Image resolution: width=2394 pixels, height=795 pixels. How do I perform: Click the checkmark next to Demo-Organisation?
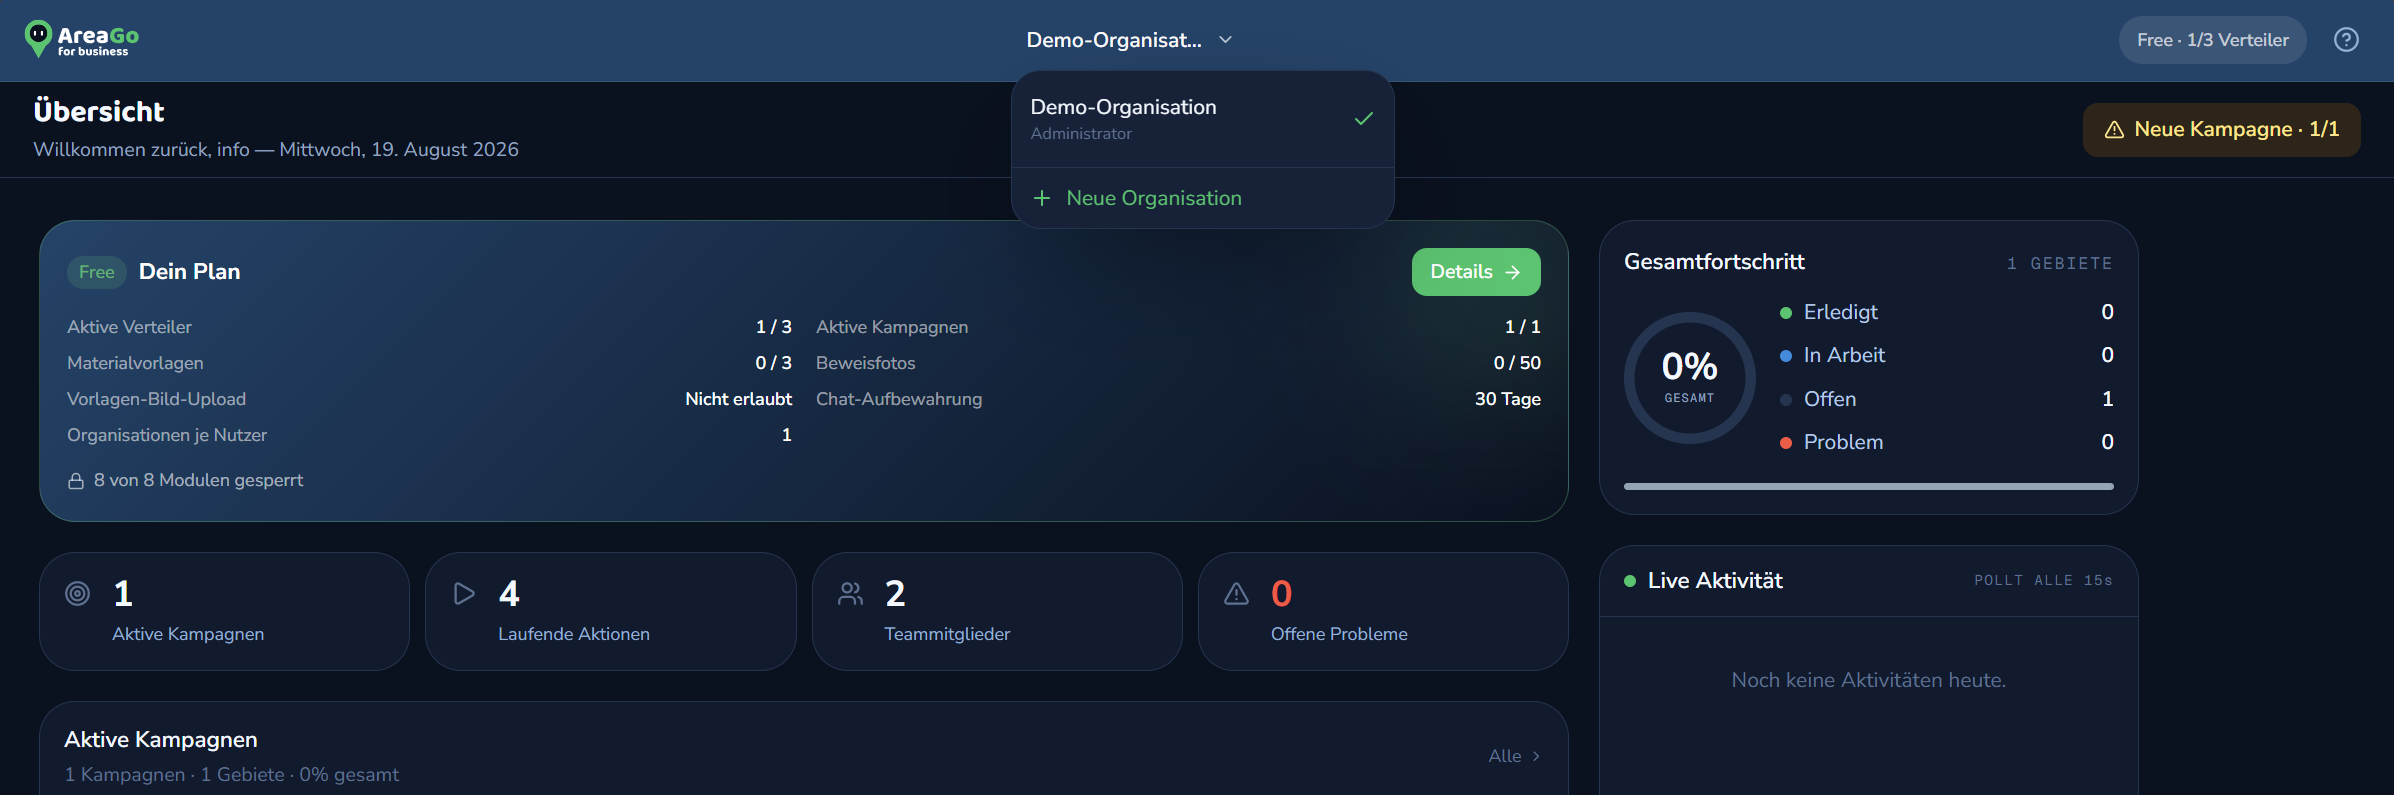coord(1363,119)
